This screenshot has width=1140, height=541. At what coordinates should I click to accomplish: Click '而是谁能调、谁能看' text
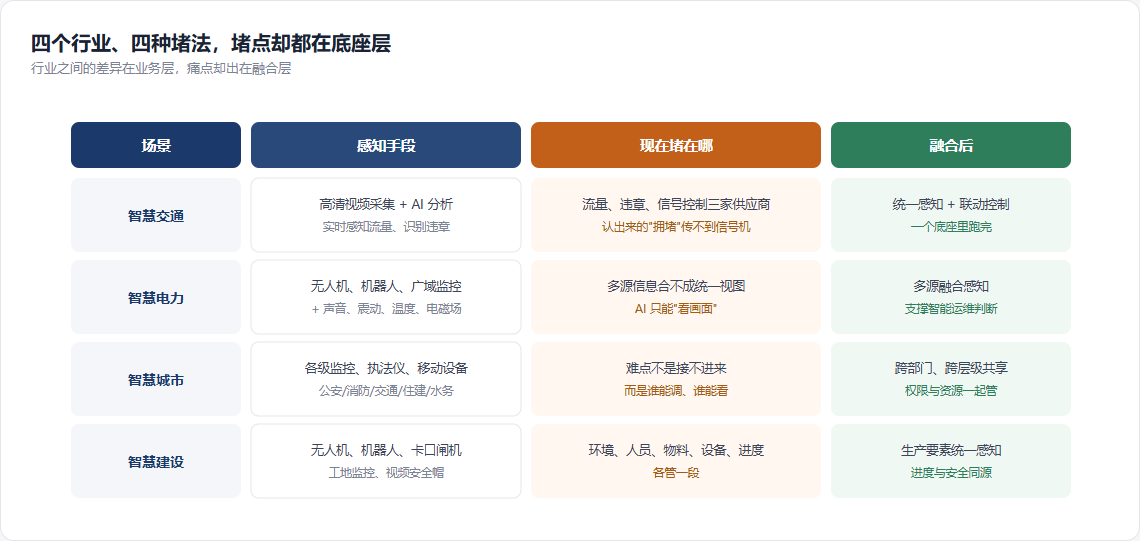click(x=676, y=391)
